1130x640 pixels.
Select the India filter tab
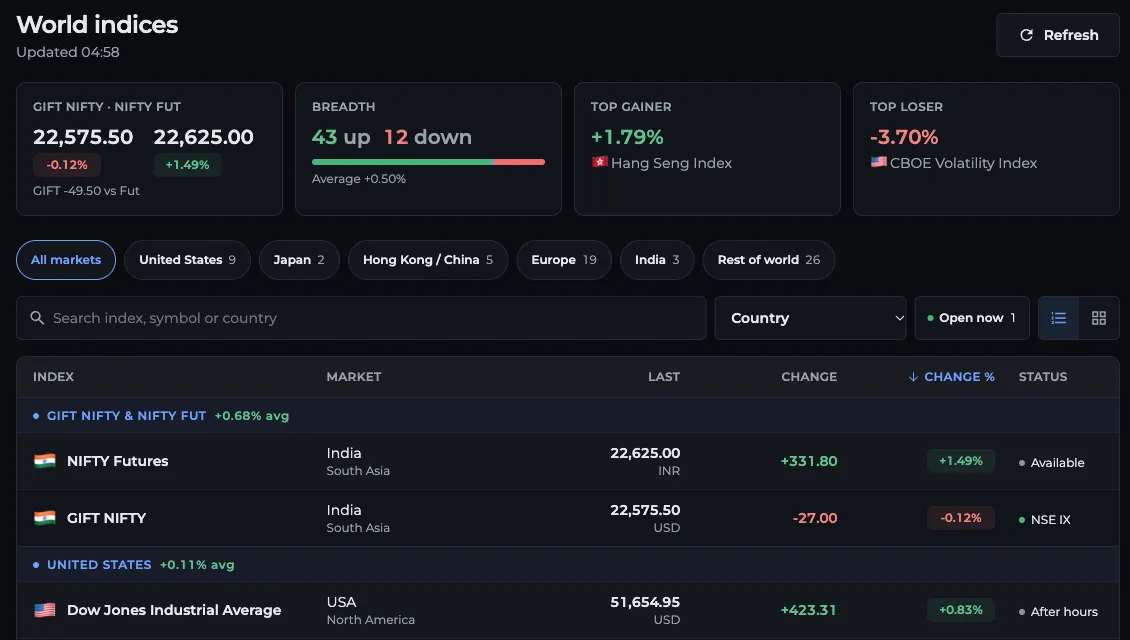(x=657, y=259)
